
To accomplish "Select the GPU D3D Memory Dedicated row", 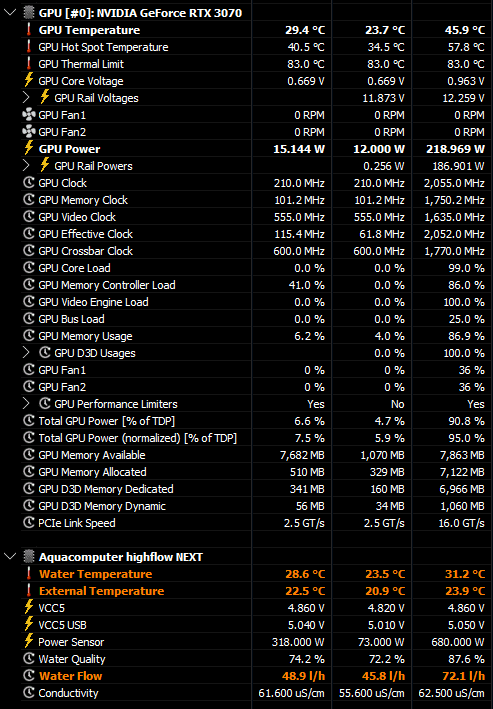I will (256, 489).
